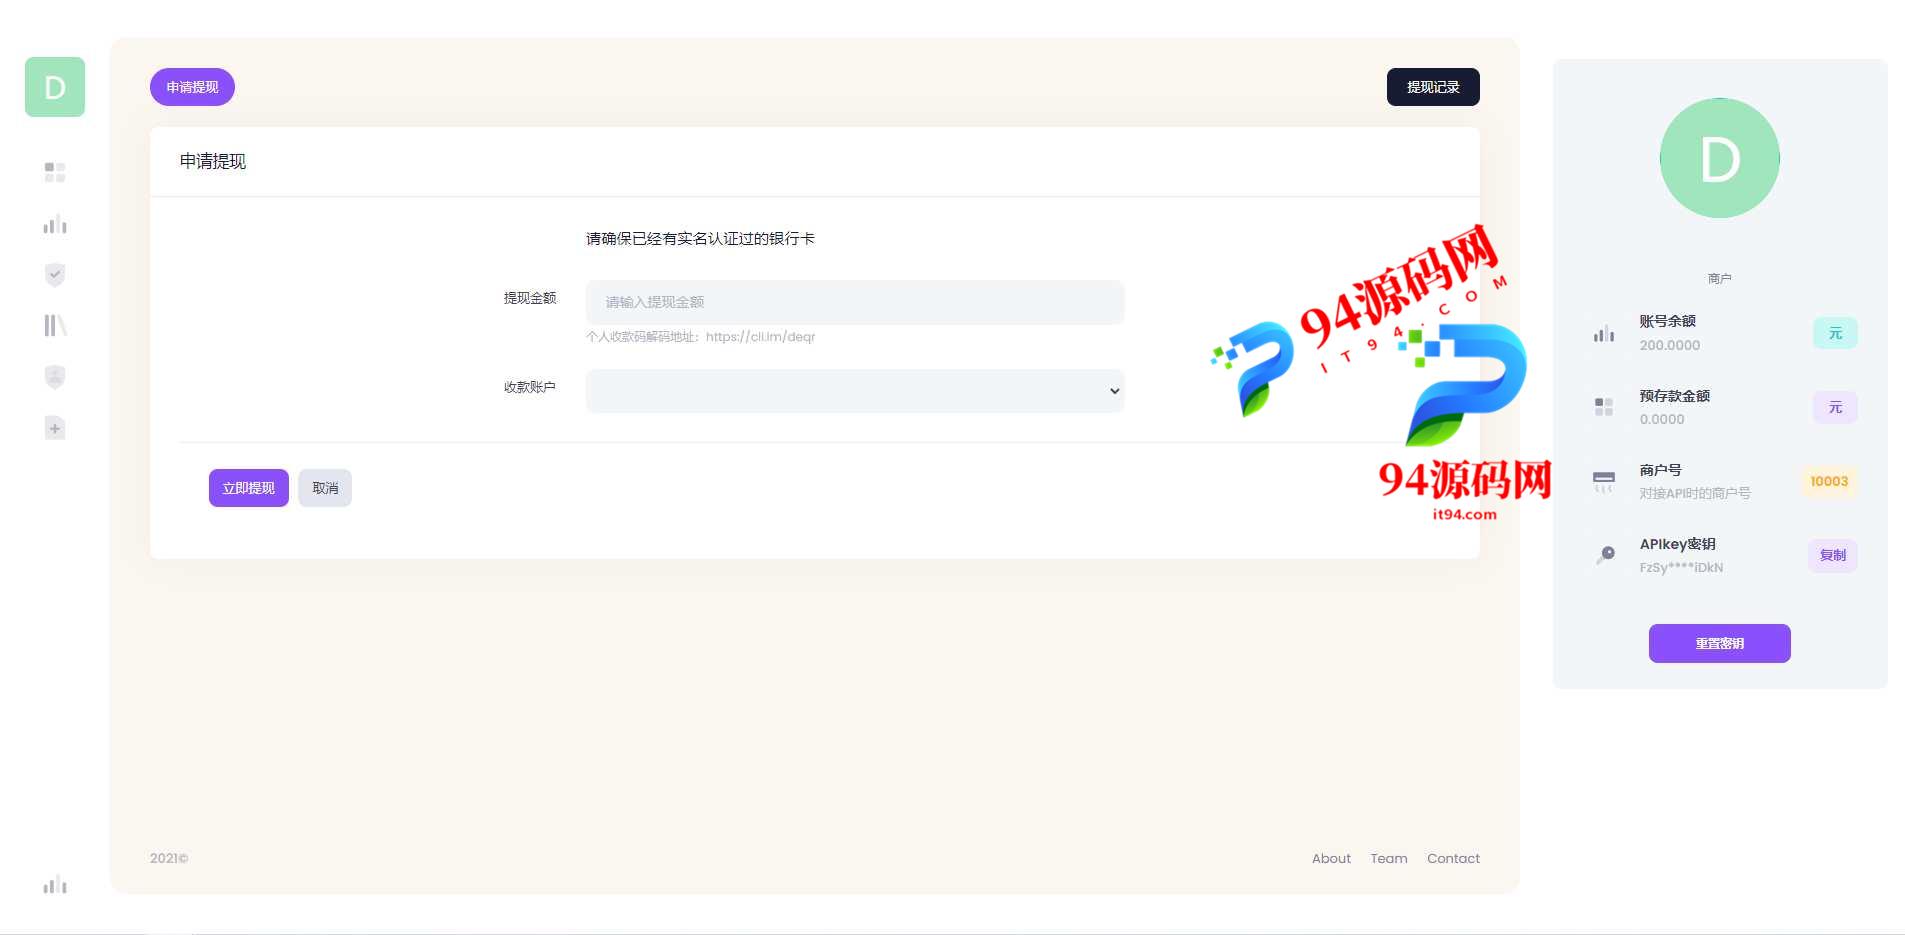Submit with 立即提现 button
Image resolution: width=1905 pixels, height=935 pixels.
[x=249, y=488]
